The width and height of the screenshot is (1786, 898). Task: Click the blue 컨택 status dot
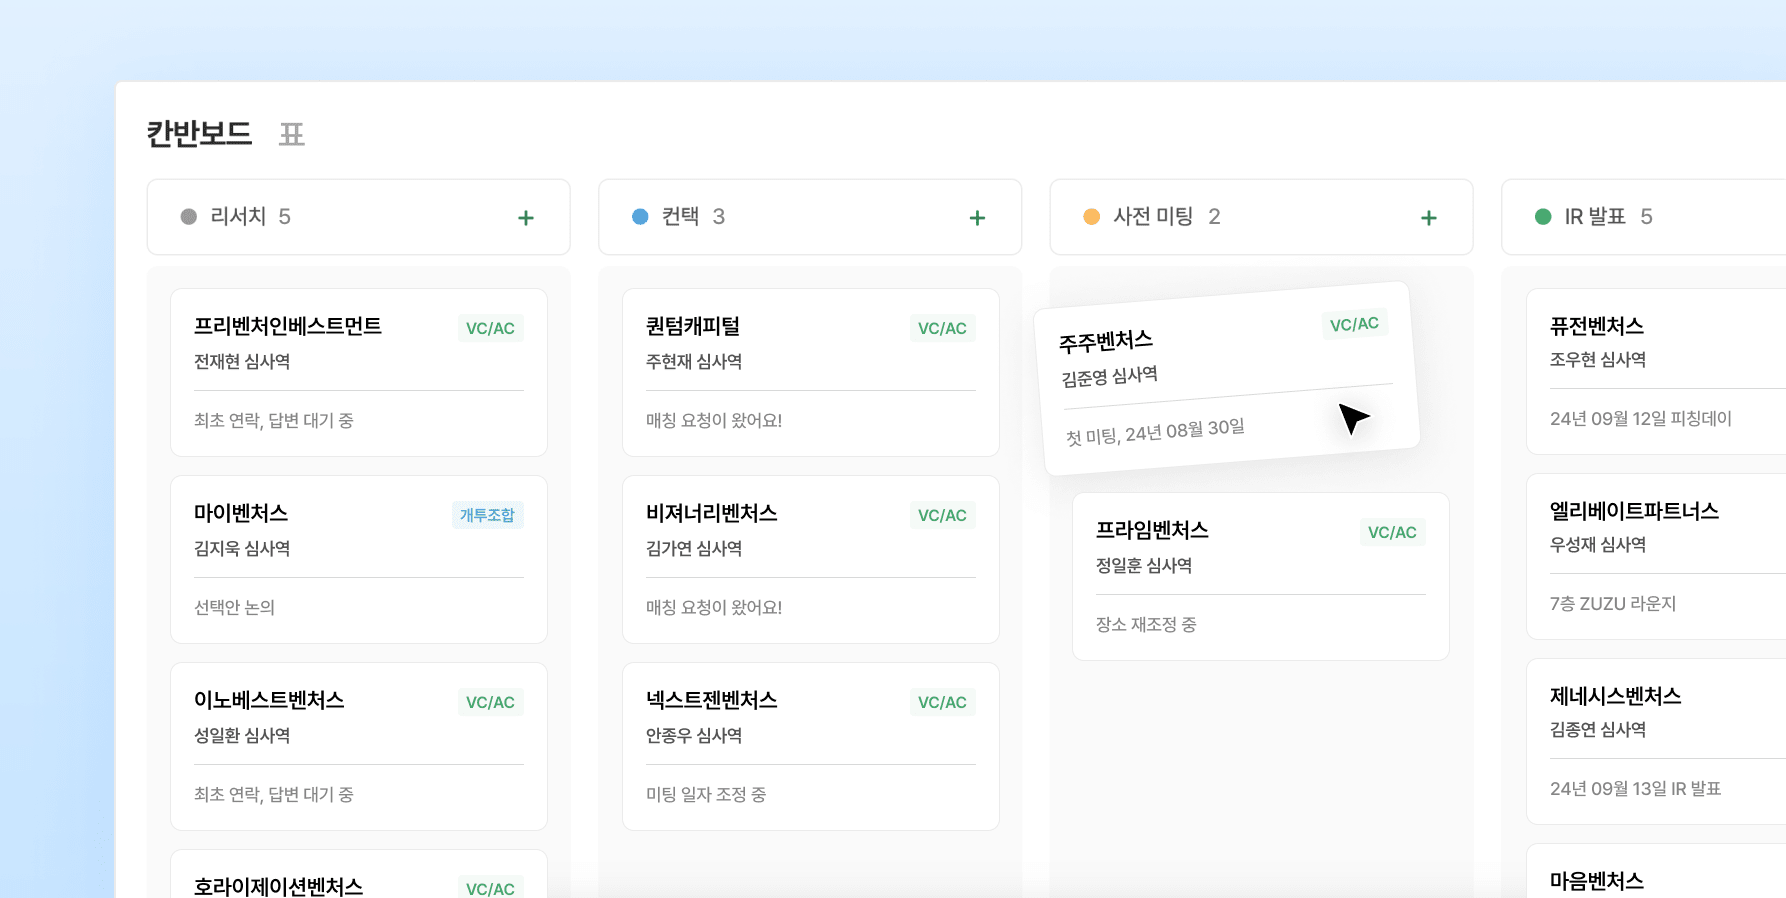pos(640,217)
